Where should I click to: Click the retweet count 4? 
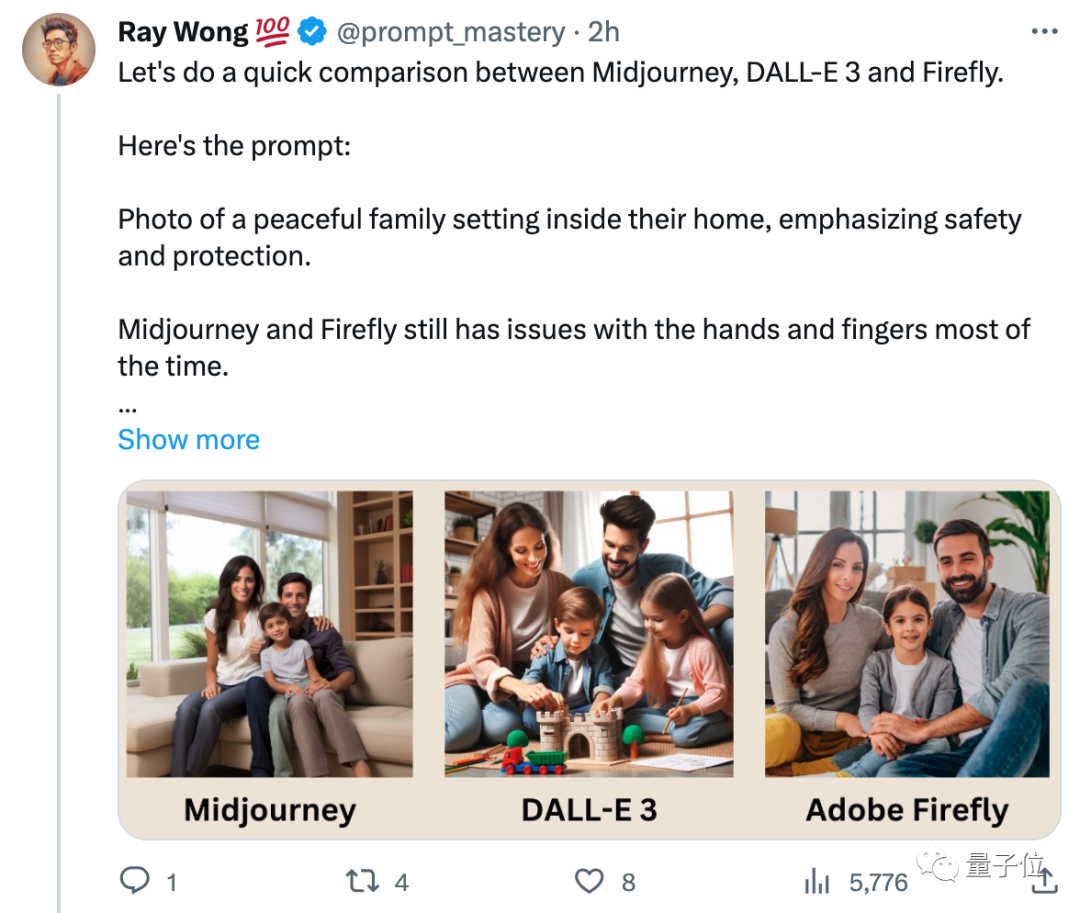click(x=401, y=882)
